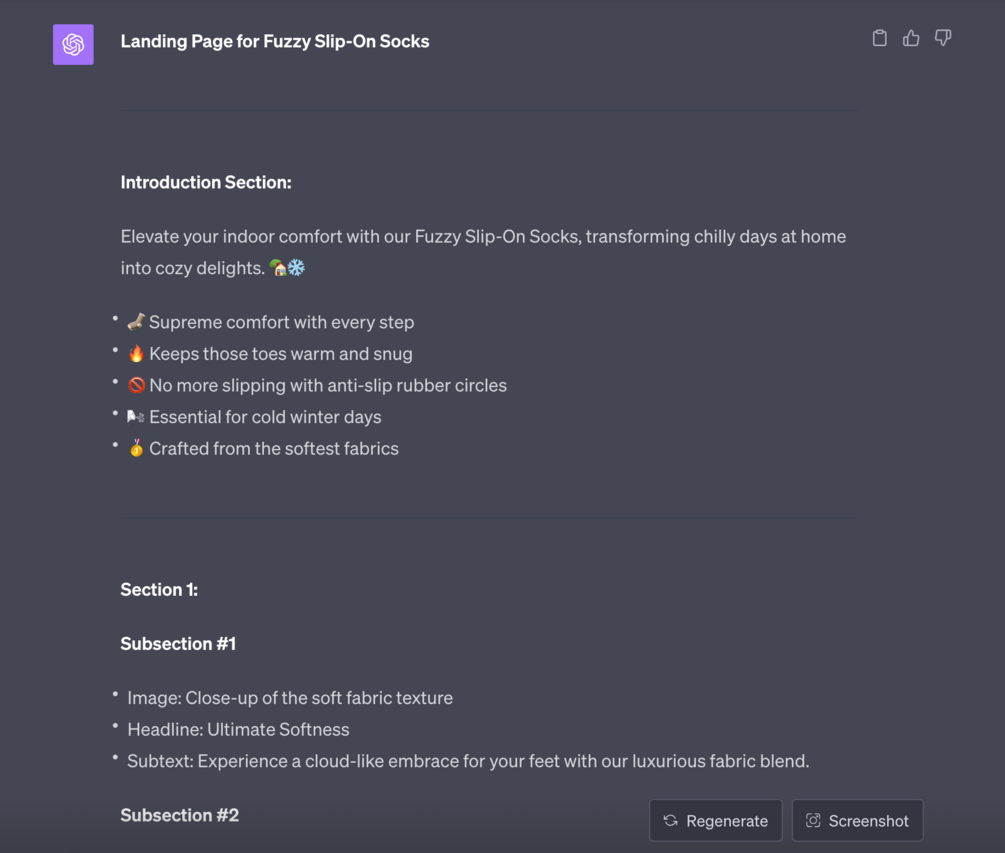Give the response a thumbs down
Screen dimensions: 1005x853
coord(943,38)
